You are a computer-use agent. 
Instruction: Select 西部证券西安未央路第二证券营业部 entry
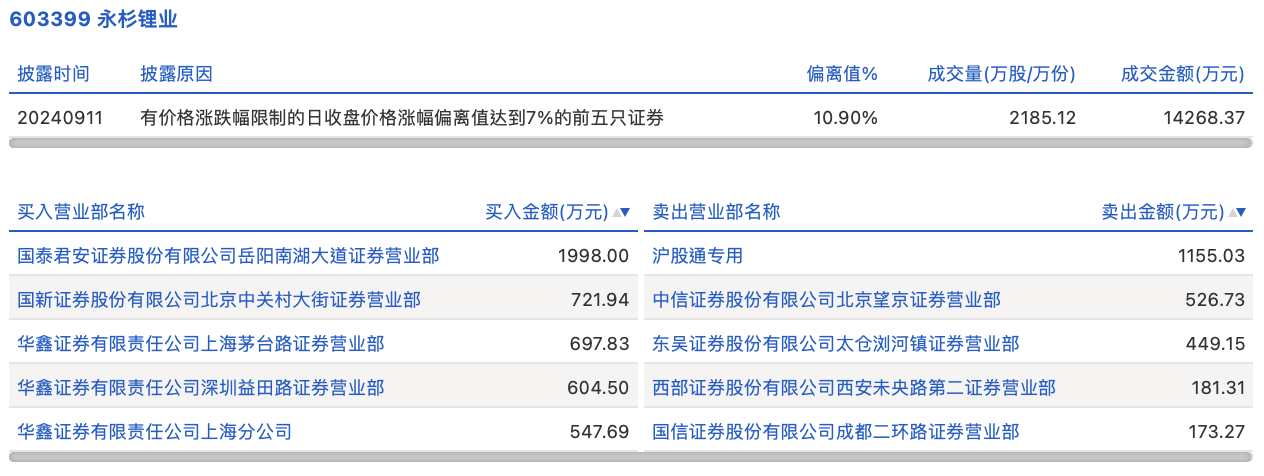853,388
